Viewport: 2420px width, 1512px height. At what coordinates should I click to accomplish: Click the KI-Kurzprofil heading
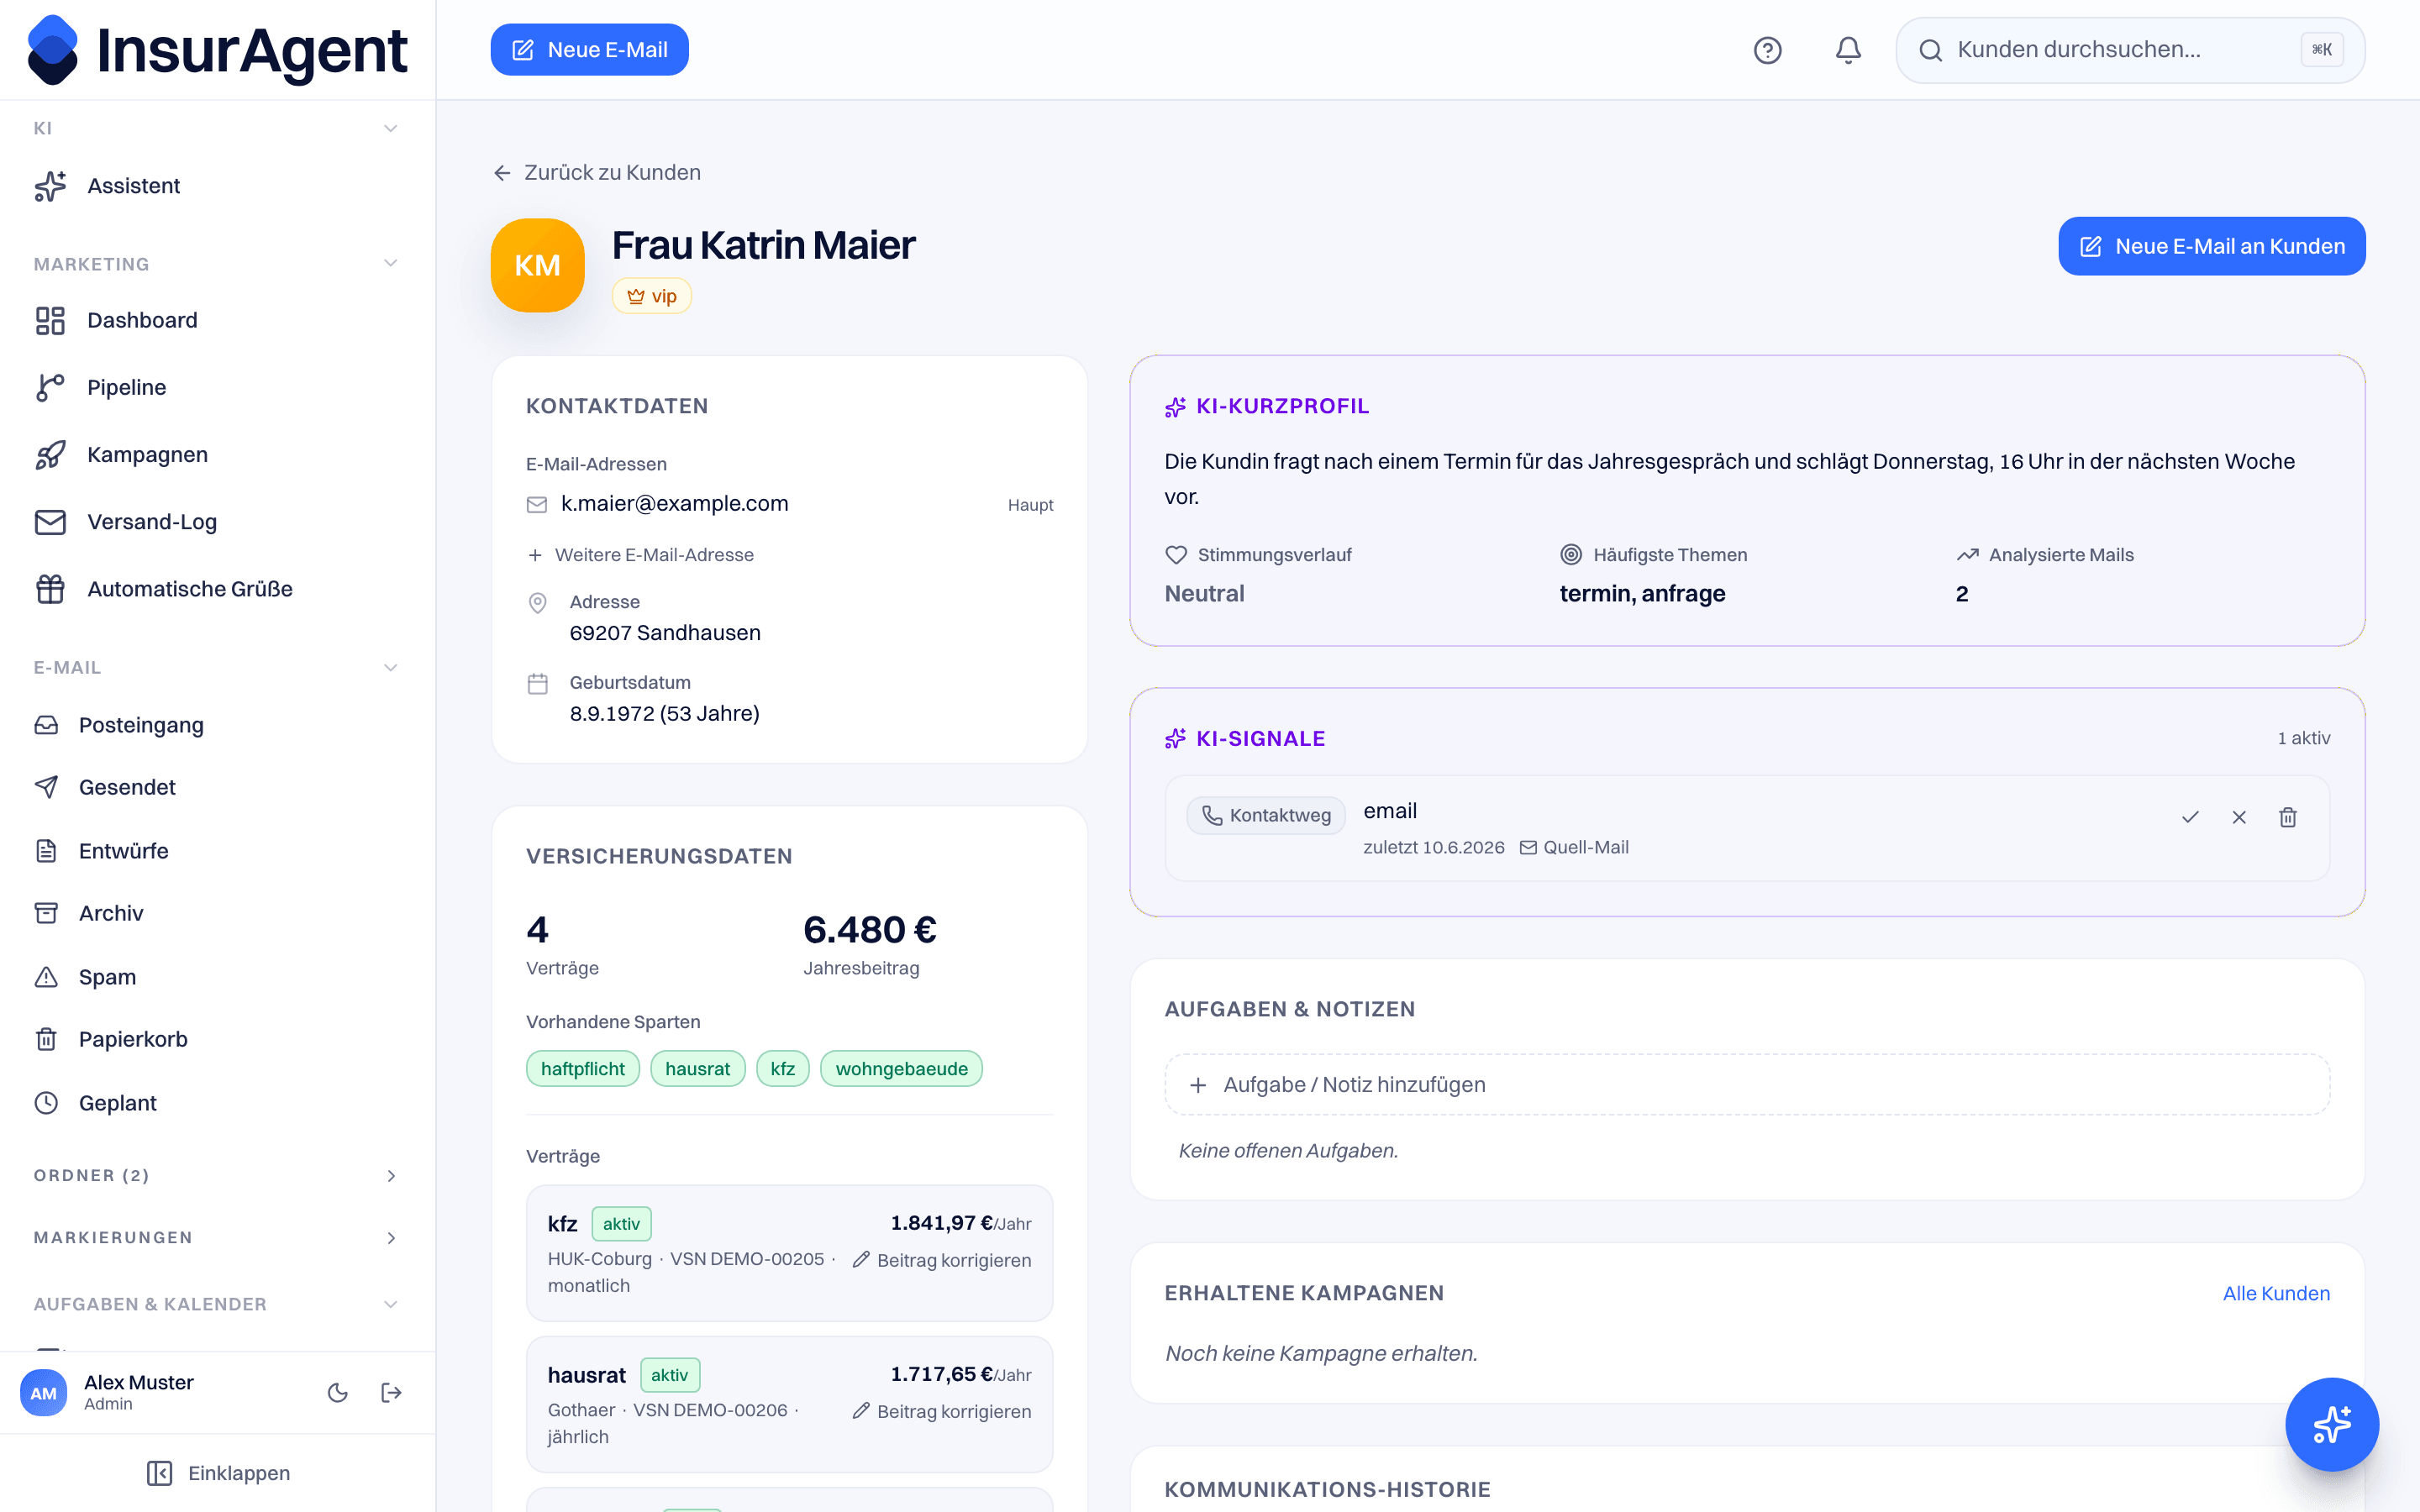pyautogui.click(x=1282, y=406)
